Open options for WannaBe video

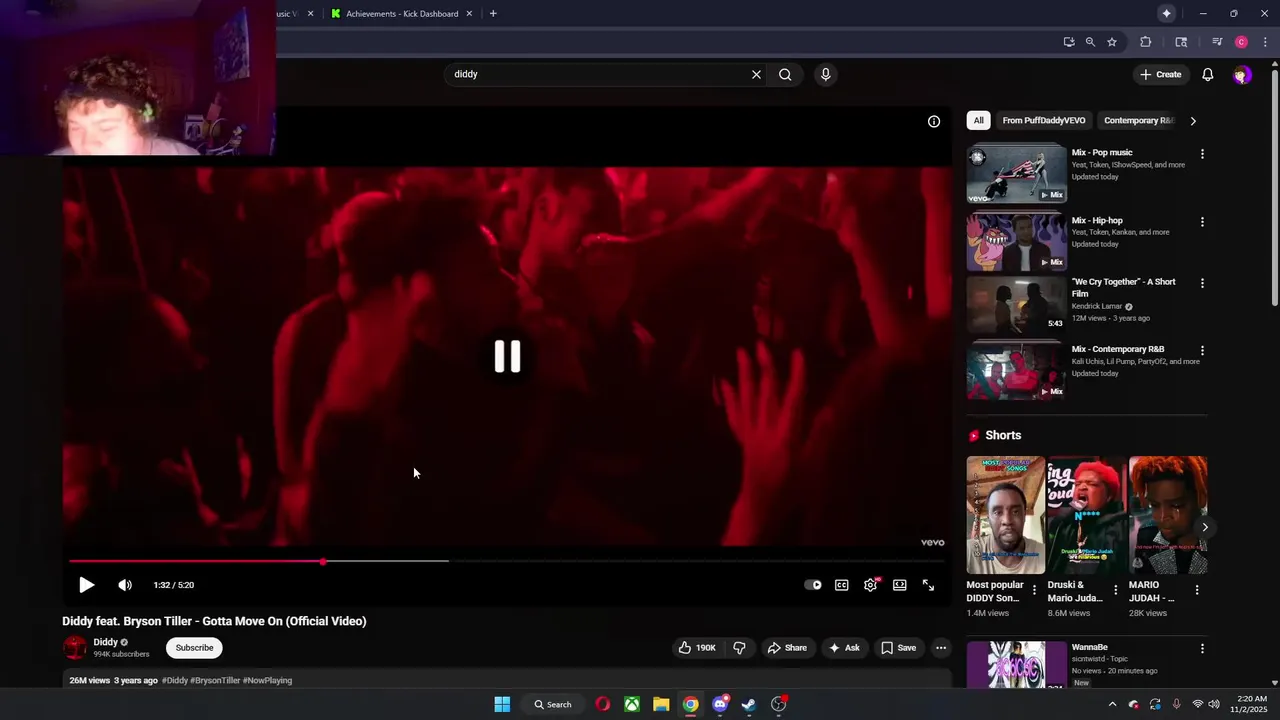click(x=1202, y=648)
